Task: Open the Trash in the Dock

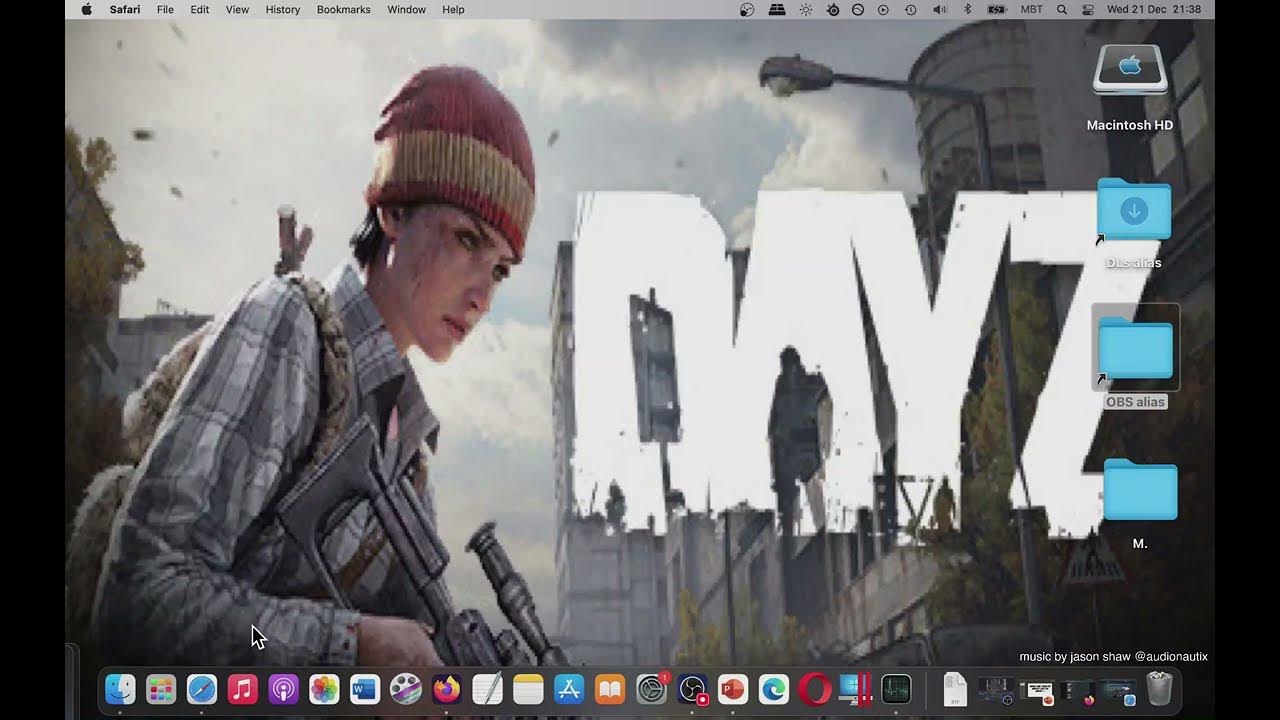Action: tap(1159, 689)
